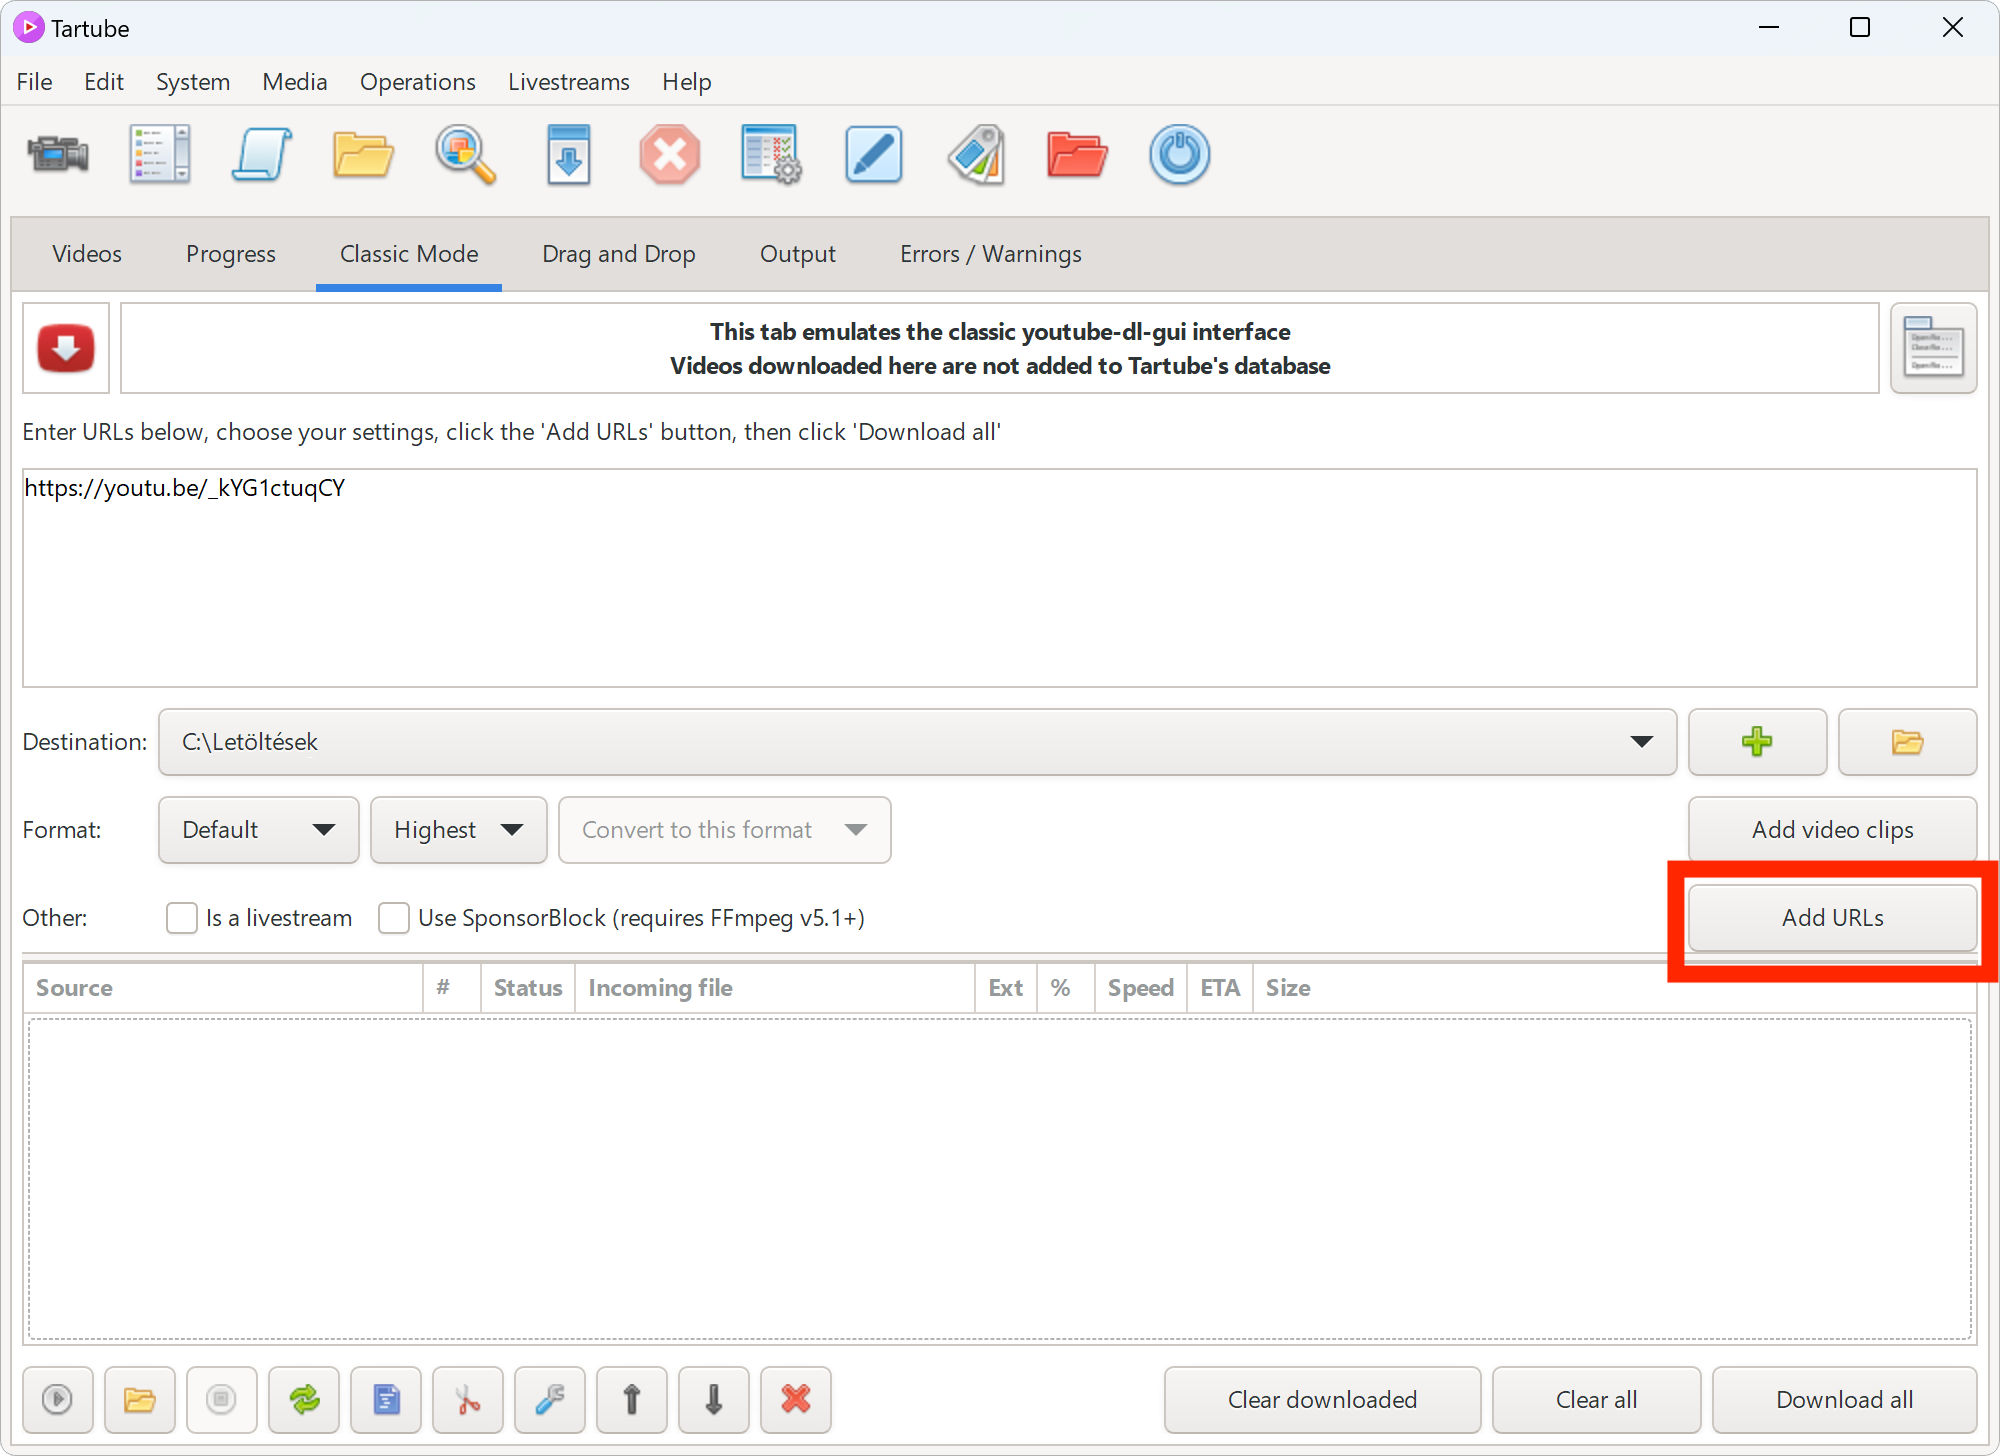Click the yellow add folder toolbar icon
The width and height of the screenshot is (2000, 1456).
[364, 155]
